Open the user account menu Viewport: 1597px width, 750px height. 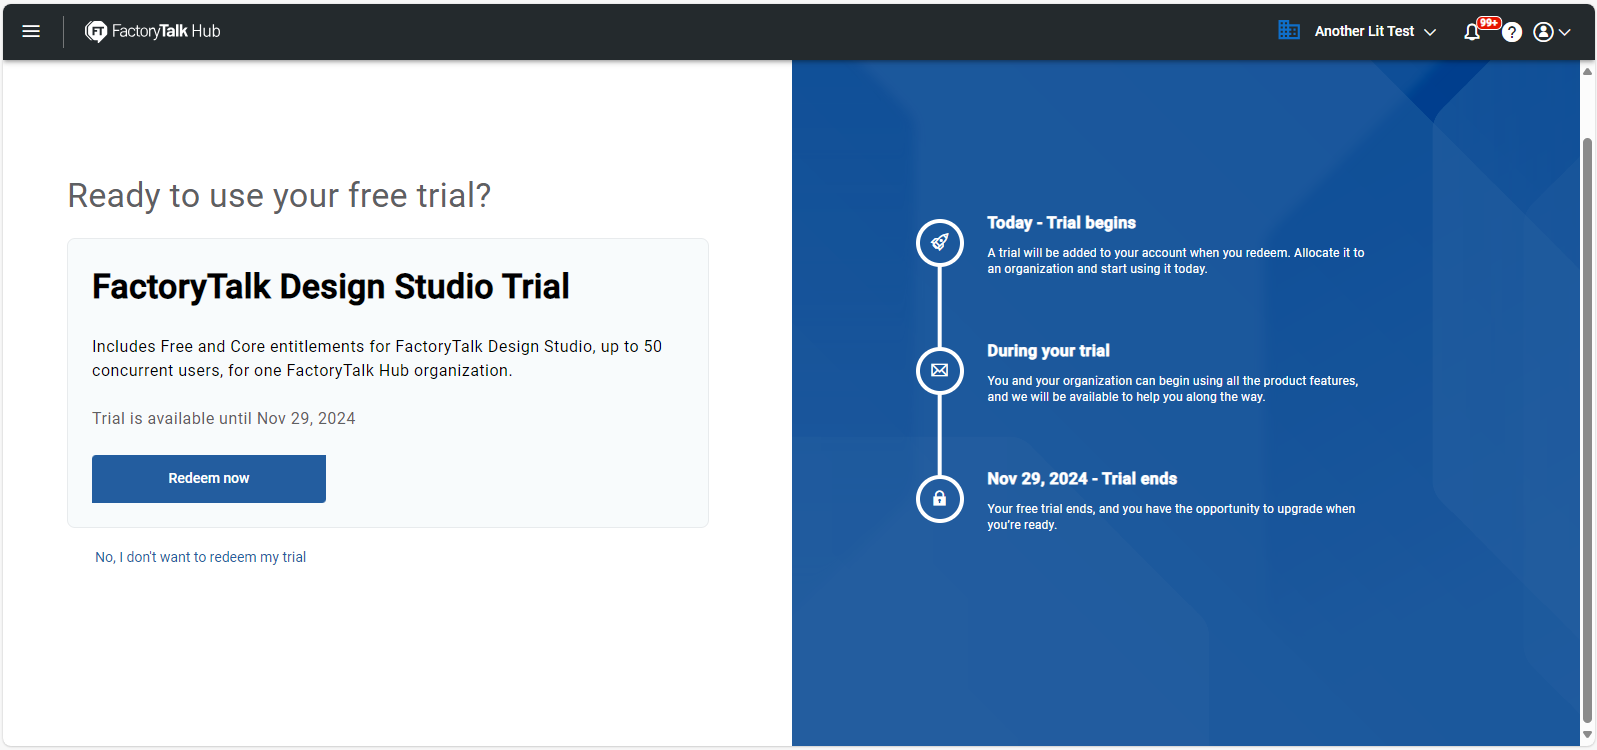click(x=1552, y=32)
